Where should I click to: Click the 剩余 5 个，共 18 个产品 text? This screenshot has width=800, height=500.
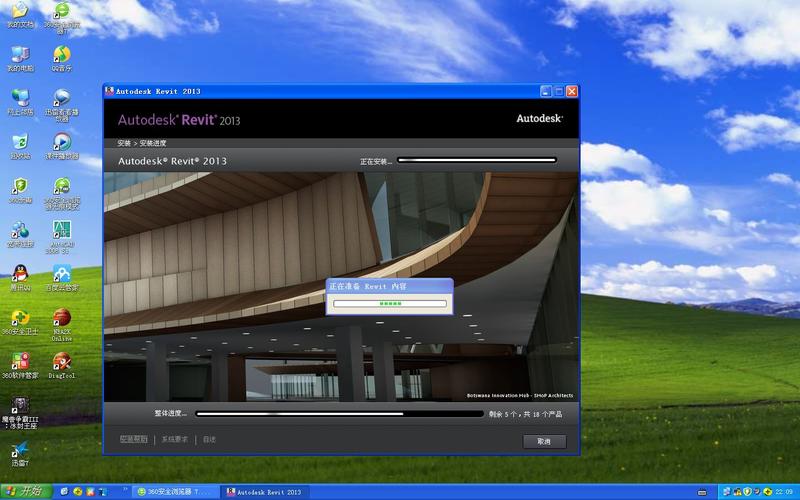pos(526,414)
